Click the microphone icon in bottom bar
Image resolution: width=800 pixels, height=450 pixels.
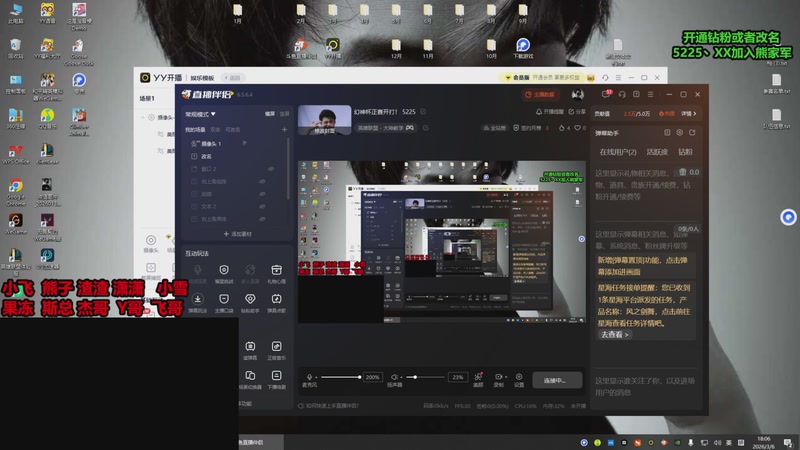pos(310,377)
